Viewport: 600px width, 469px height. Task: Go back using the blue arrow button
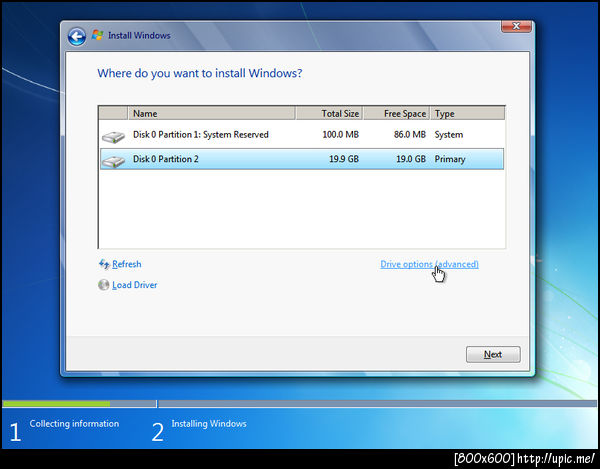pyautogui.click(x=77, y=37)
